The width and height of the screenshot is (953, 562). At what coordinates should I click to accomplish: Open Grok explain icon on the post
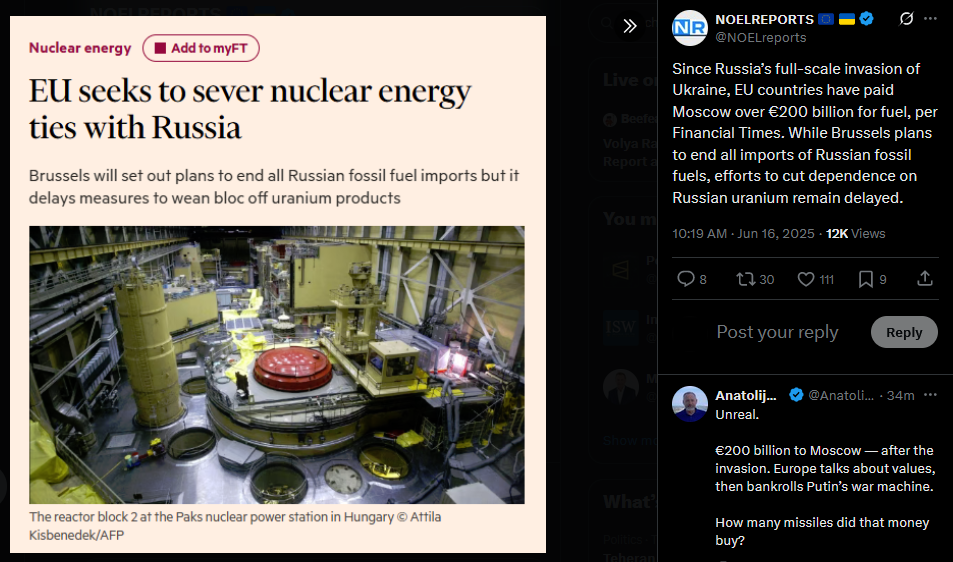[906, 19]
